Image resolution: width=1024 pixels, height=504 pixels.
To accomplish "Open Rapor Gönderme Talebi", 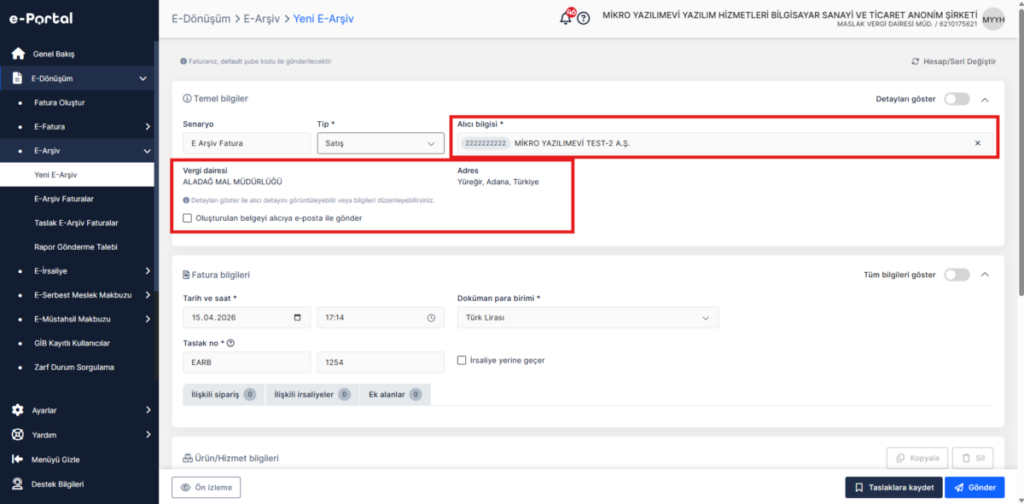I will pos(77,247).
